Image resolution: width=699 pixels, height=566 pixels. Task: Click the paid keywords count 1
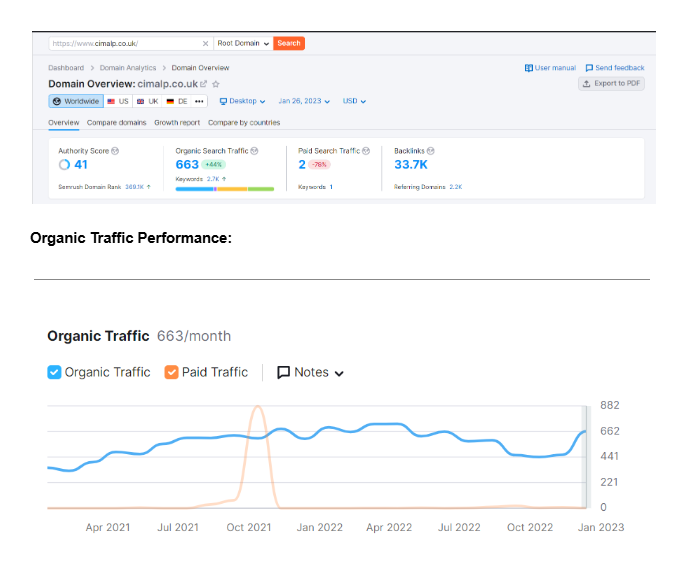click(331, 187)
